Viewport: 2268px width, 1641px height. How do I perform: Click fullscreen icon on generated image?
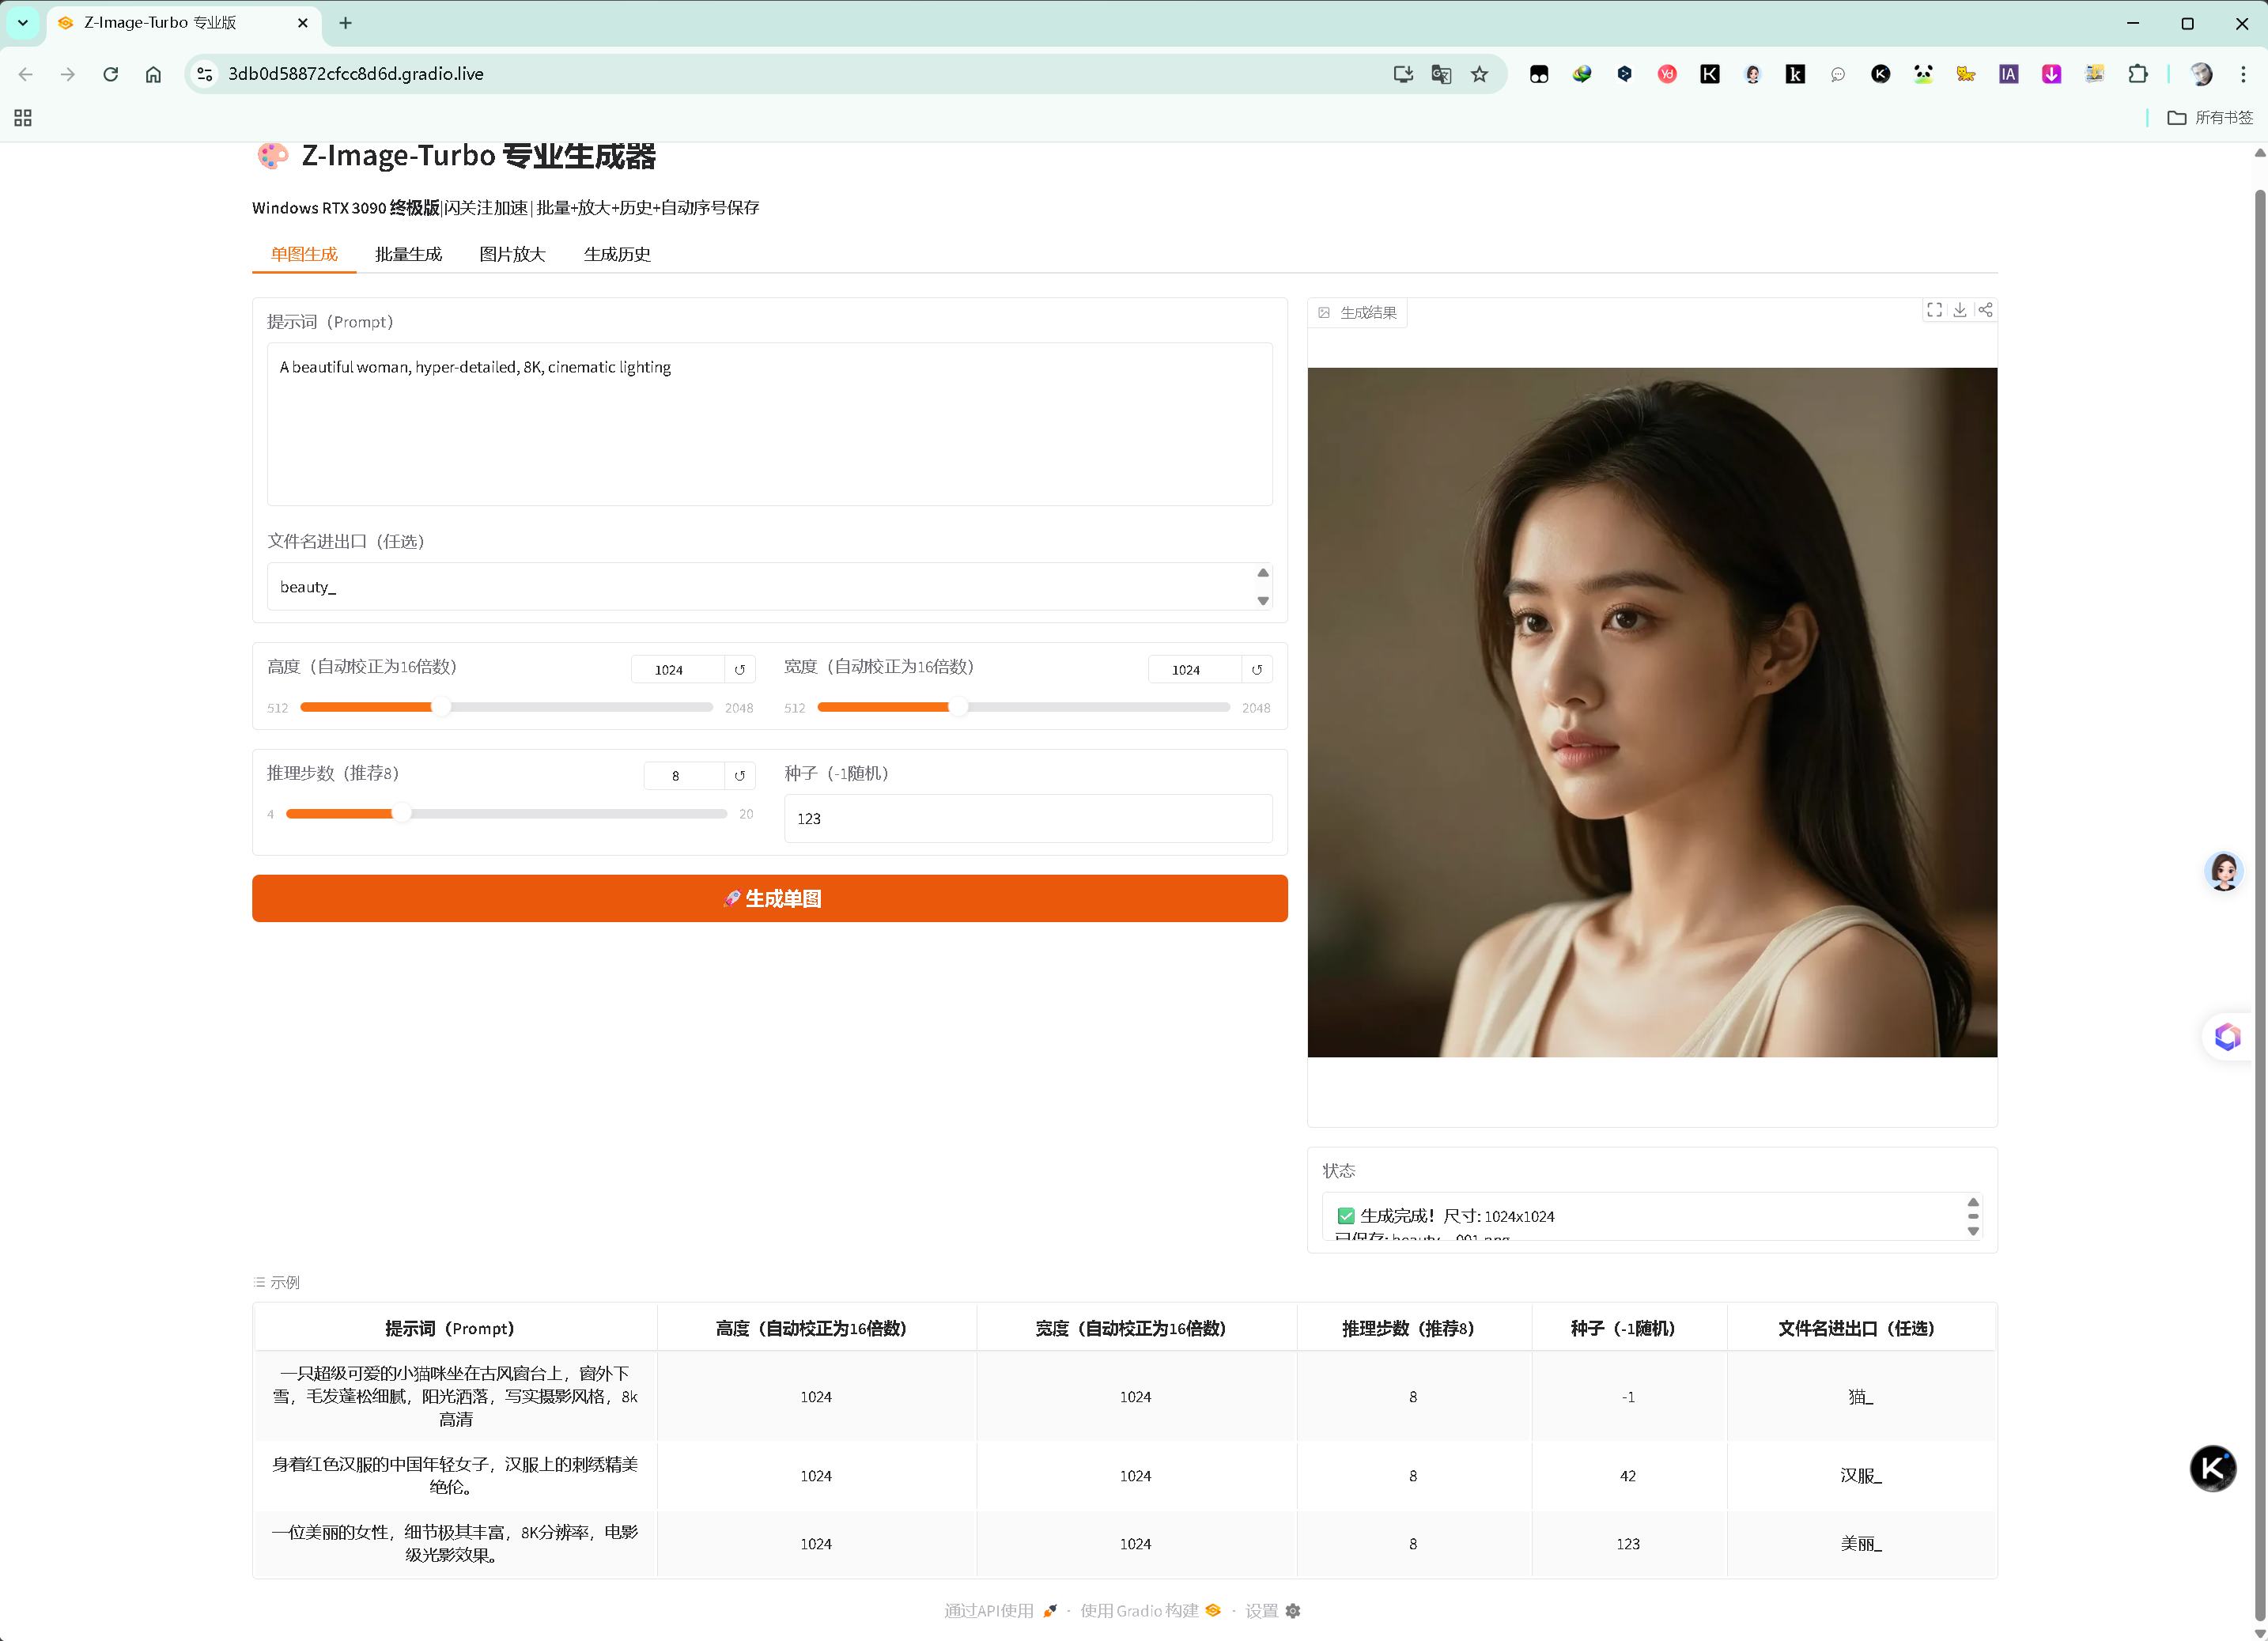(1934, 310)
